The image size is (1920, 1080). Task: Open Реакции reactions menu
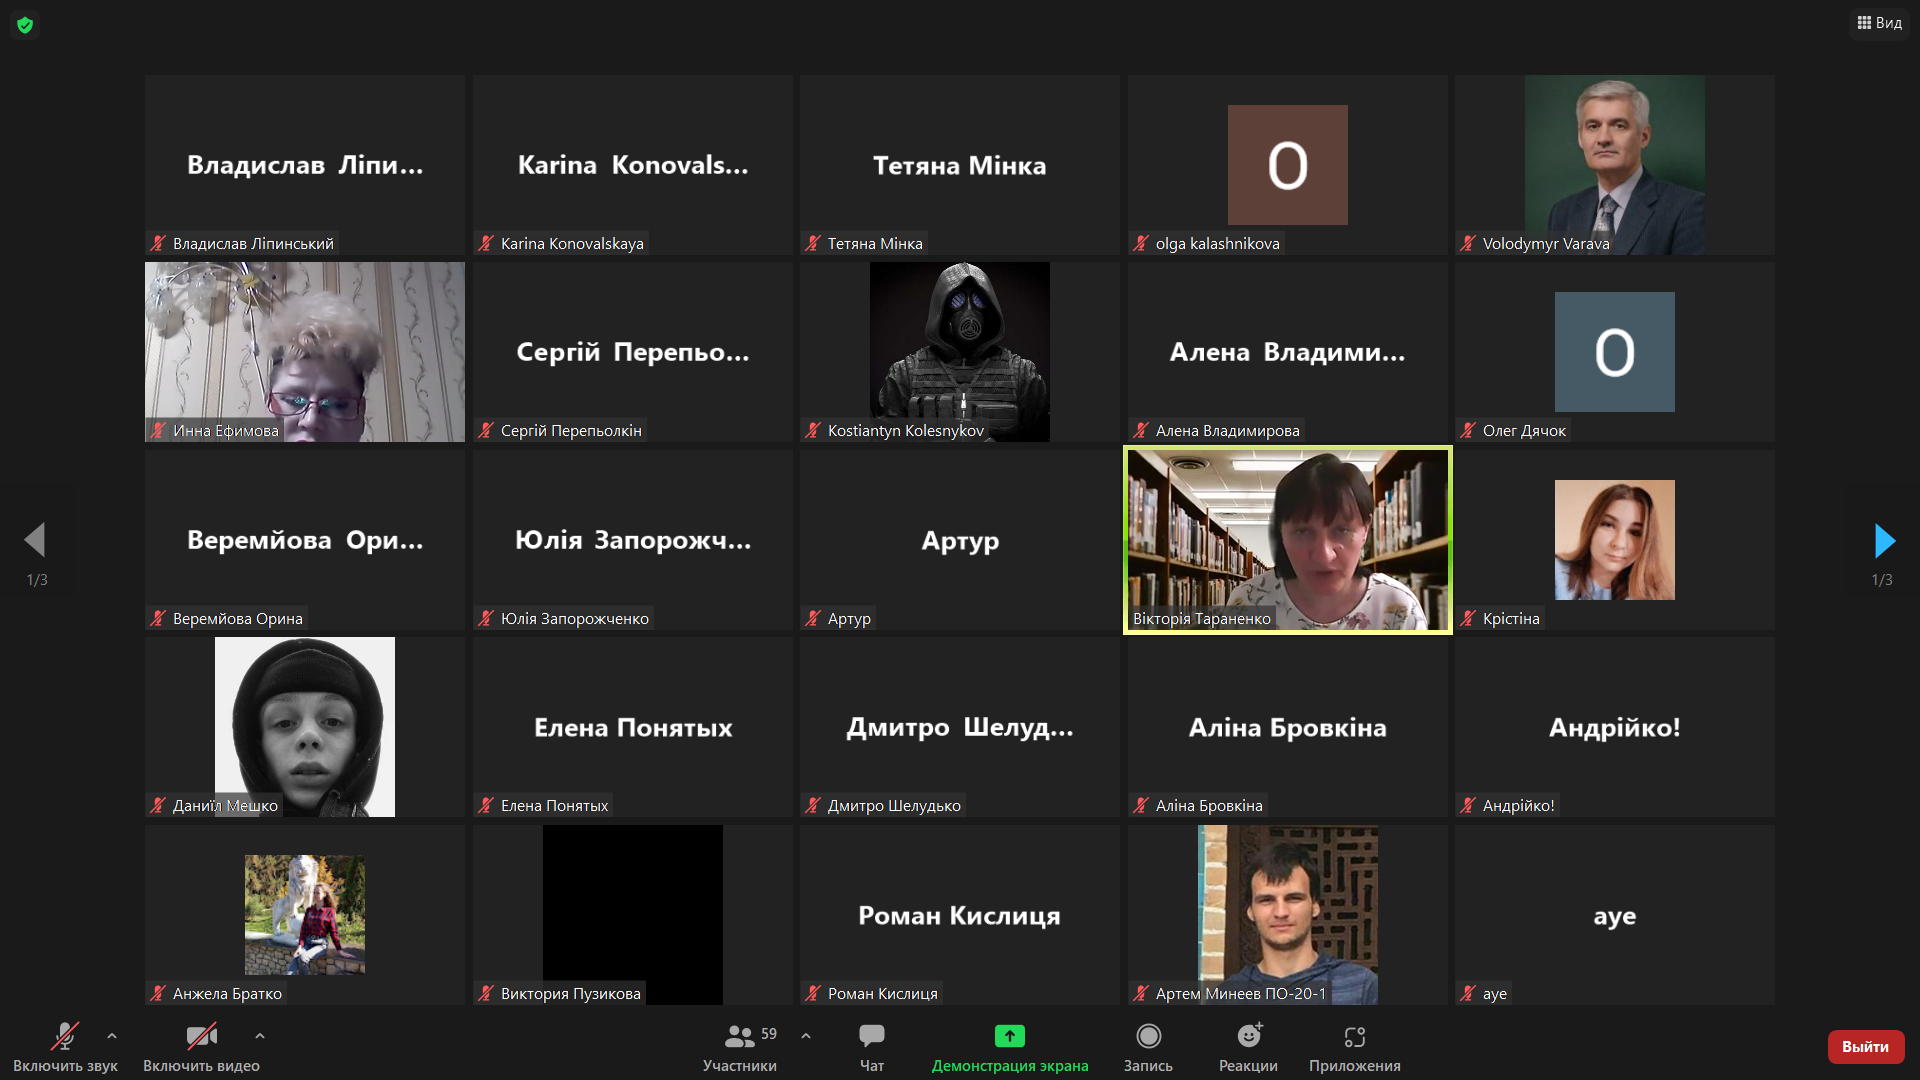click(1248, 1047)
